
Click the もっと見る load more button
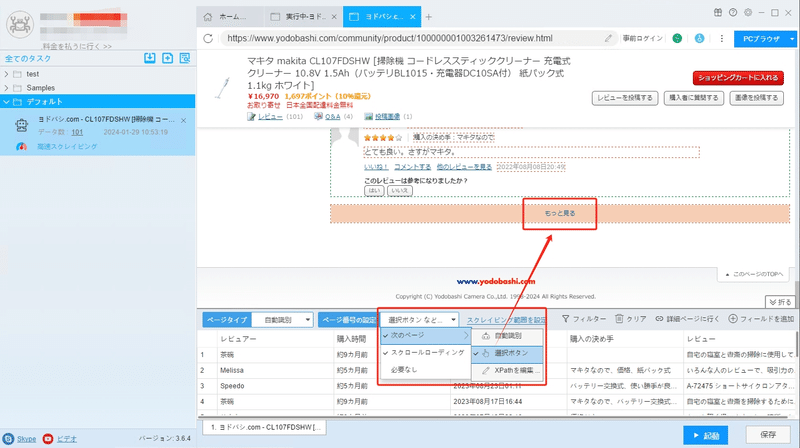tap(560, 213)
